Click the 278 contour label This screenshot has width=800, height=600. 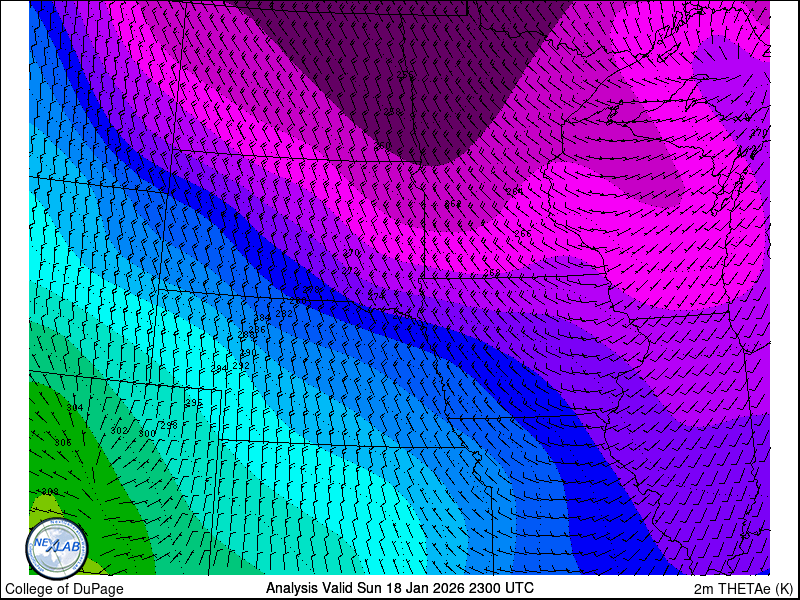pyautogui.click(x=312, y=290)
